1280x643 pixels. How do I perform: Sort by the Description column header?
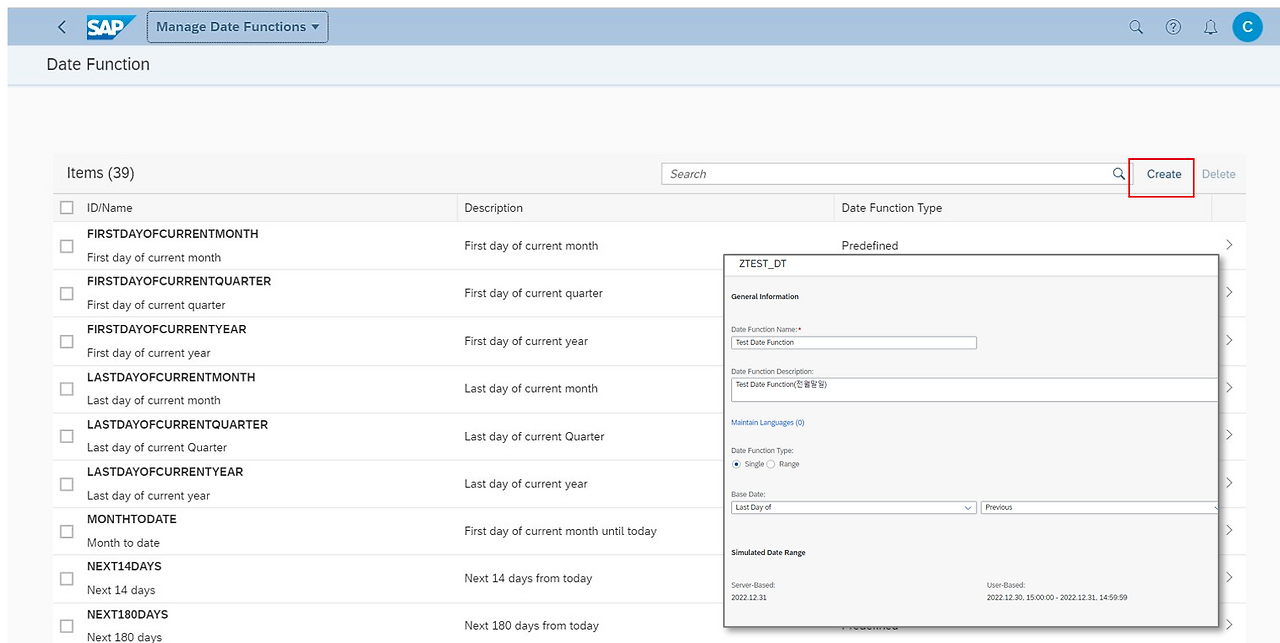pyautogui.click(x=494, y=208)
